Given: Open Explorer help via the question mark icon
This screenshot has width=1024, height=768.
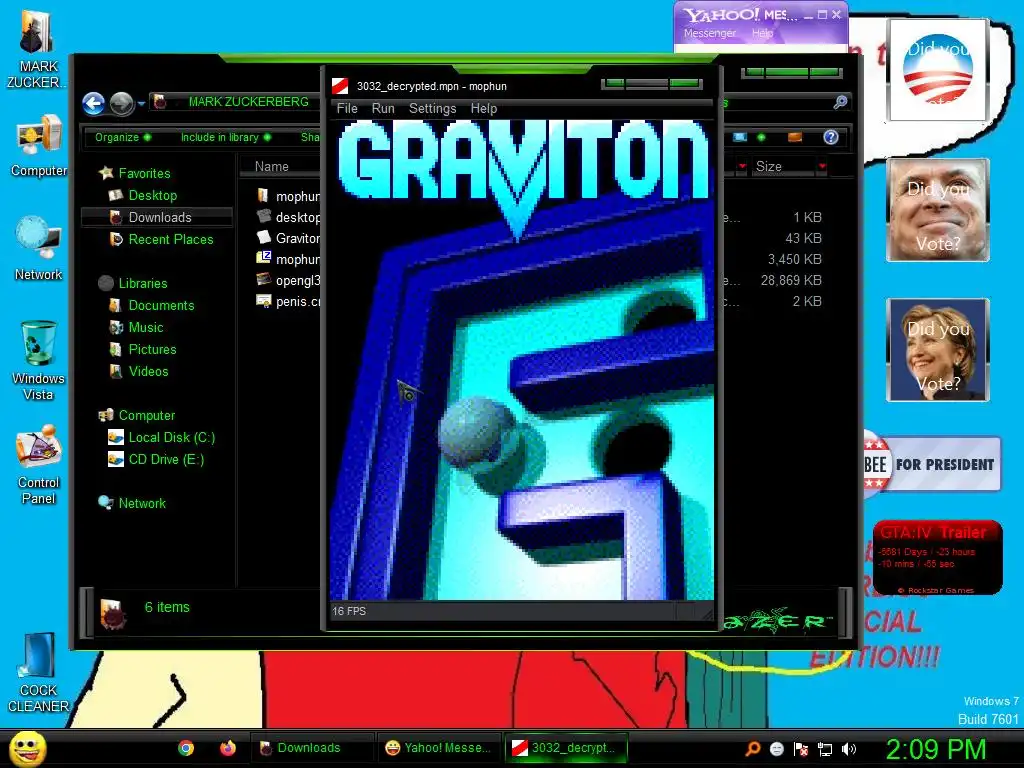Looking at the screenshot, I should pyautogui.click(x=830, y=137).
